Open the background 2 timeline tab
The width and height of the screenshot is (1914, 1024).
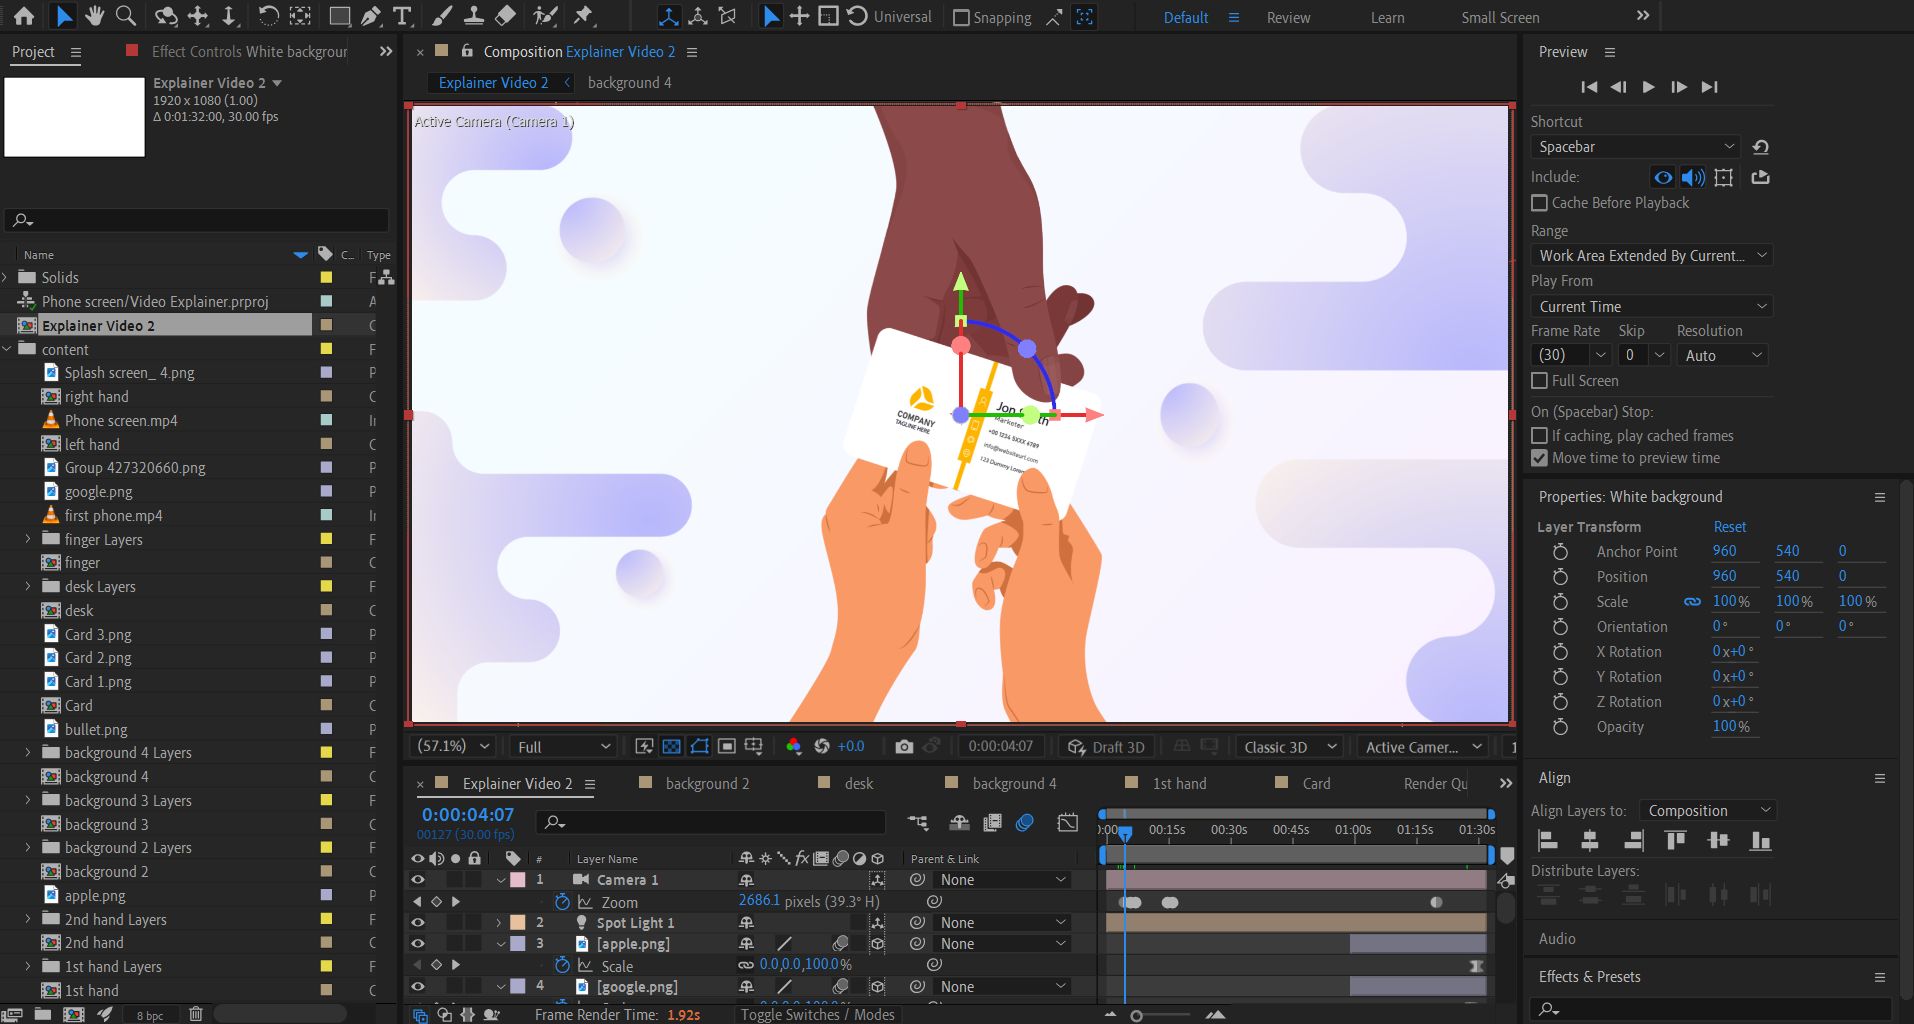[x=706, y=784]
